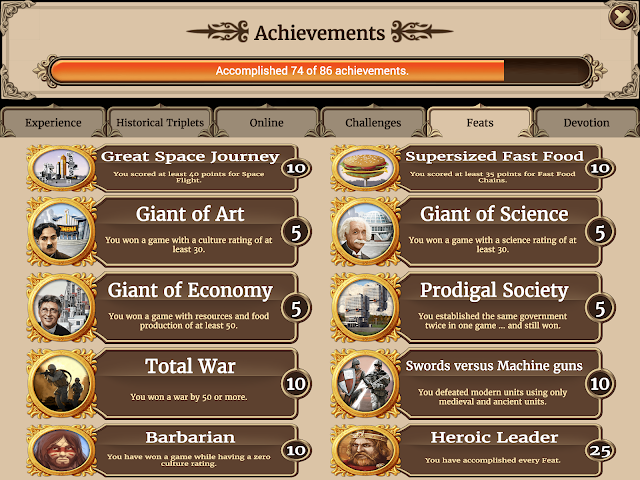Select the Barbarian face icon
The image size is (640, 480).
(62, 451)
